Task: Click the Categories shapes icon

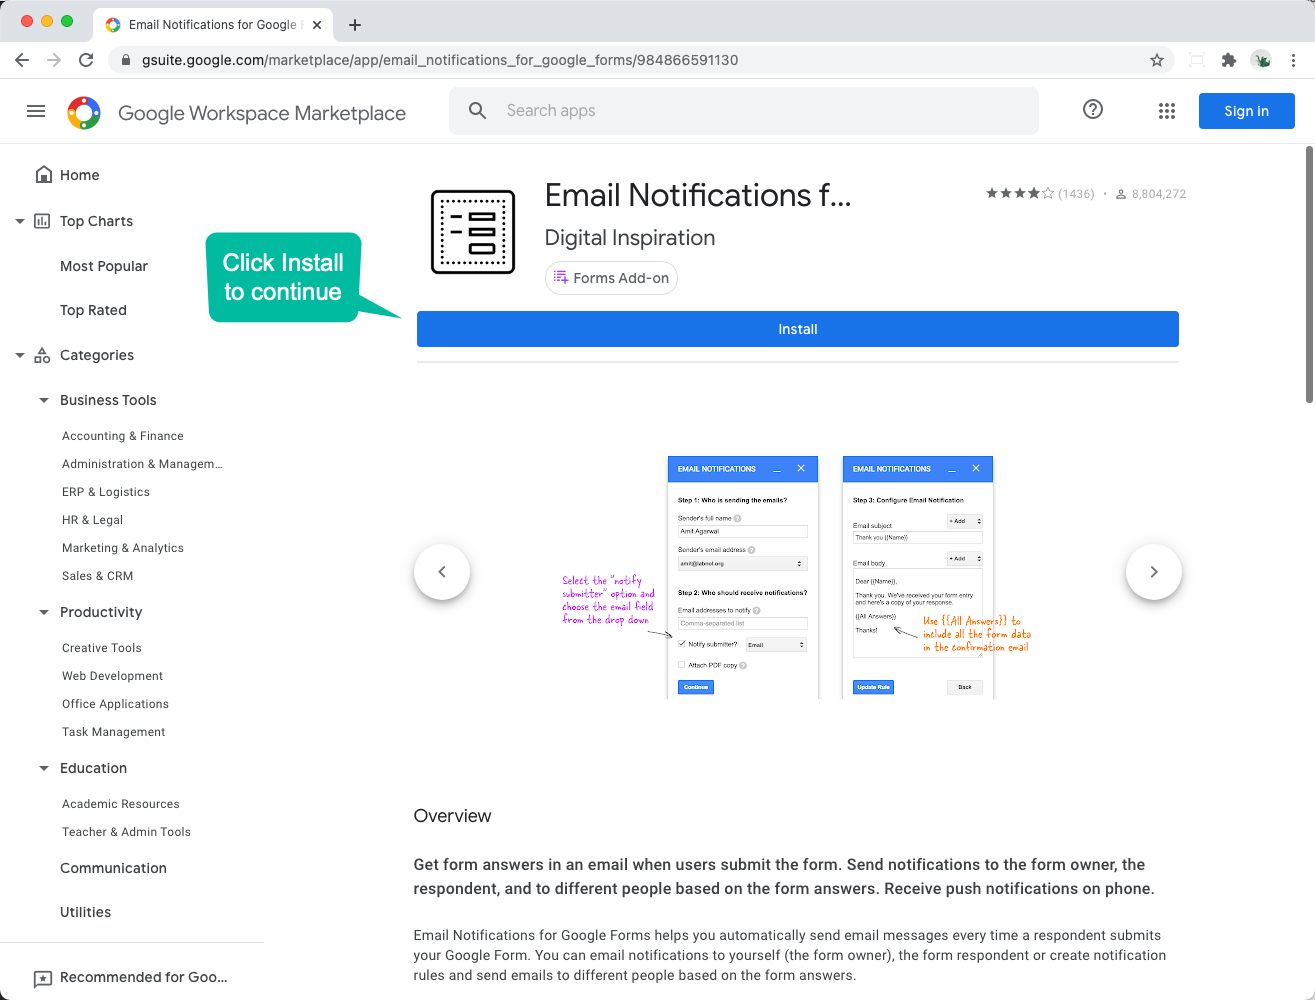Action: (x=42, y=355)
